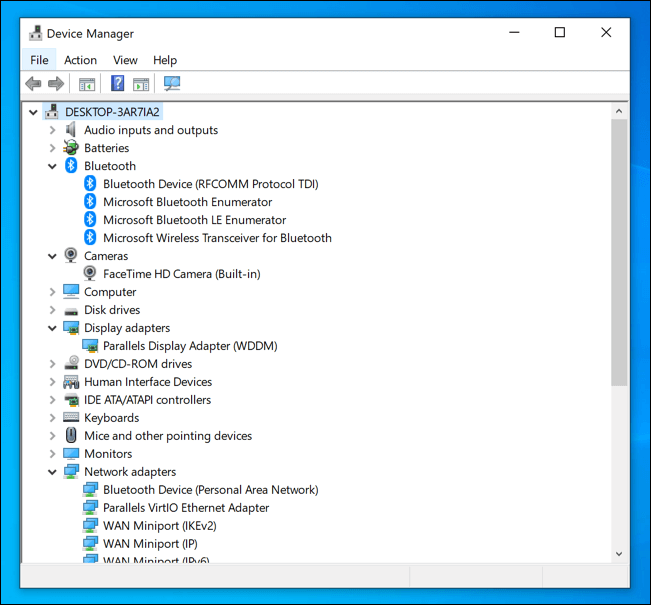Click the speaker icon for Audio inputs and outputs

click(x=71, y=130)
